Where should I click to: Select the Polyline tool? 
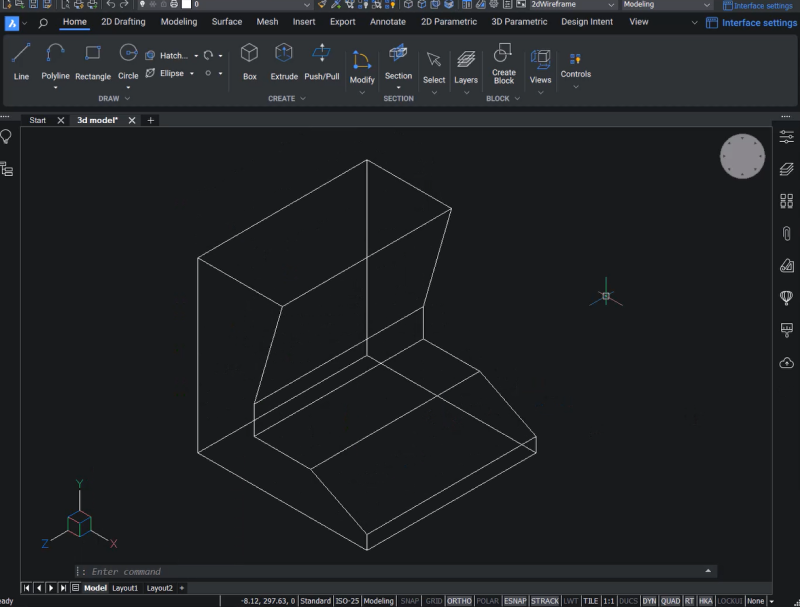pos(55,62)
